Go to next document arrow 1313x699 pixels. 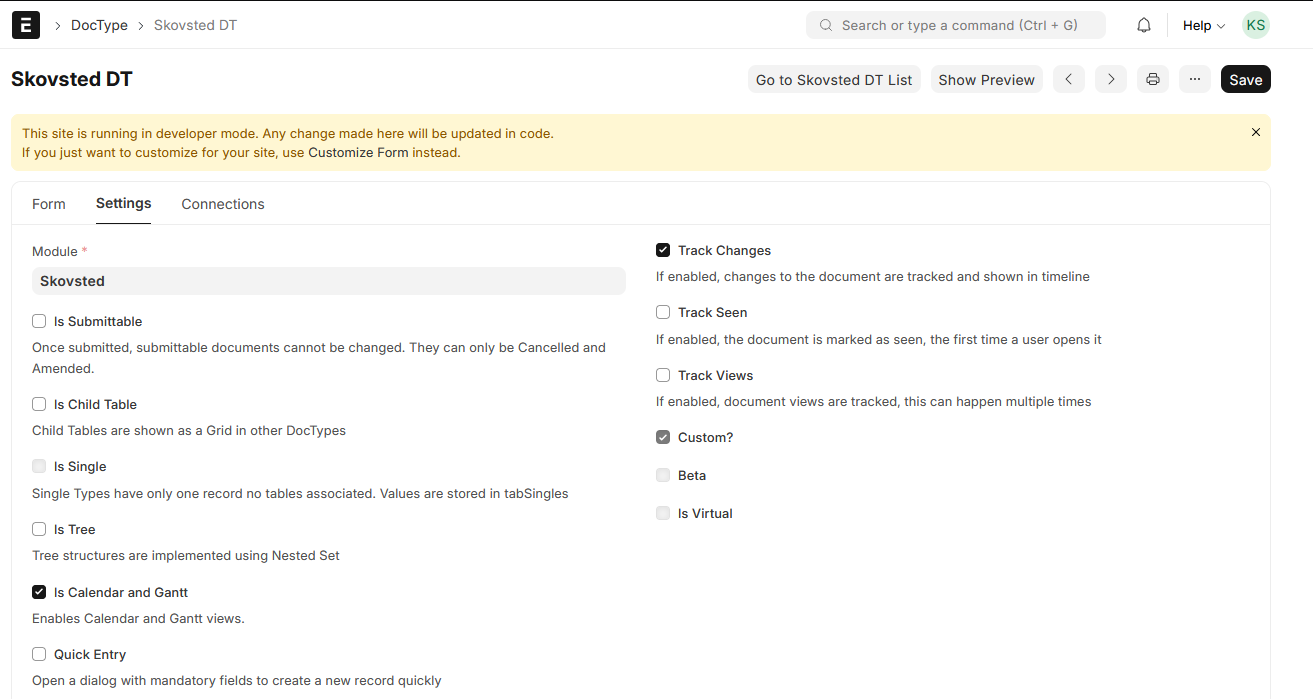click(1110, 79)
